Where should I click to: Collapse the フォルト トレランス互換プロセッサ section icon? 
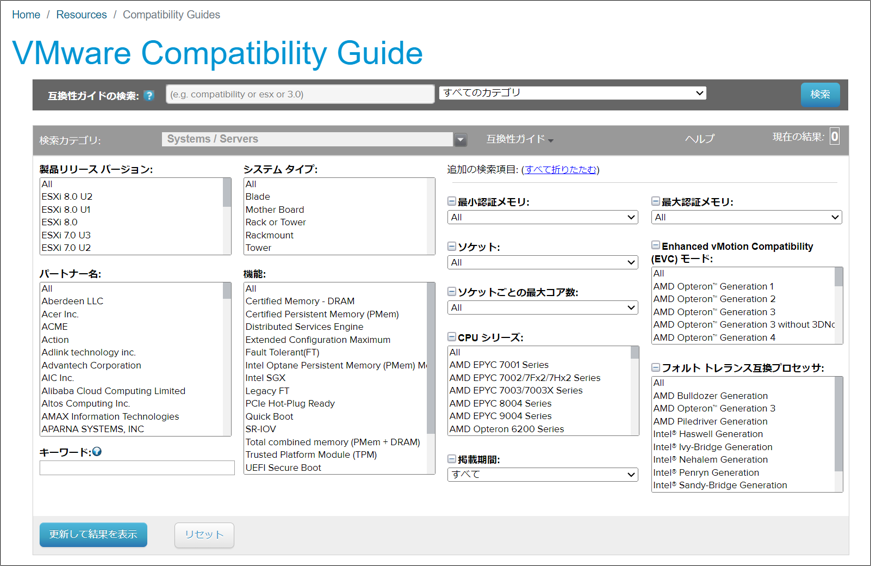[655, 367]
